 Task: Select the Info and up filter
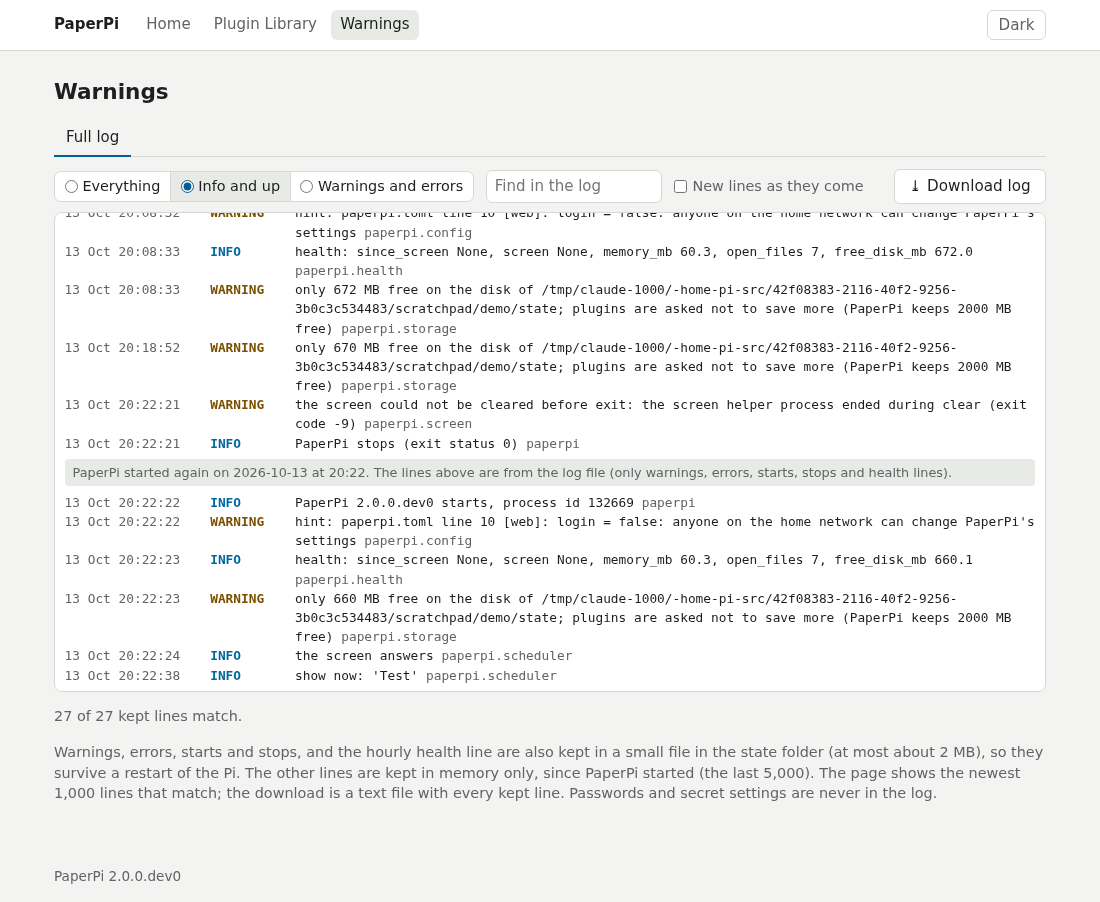pos(230,187)
